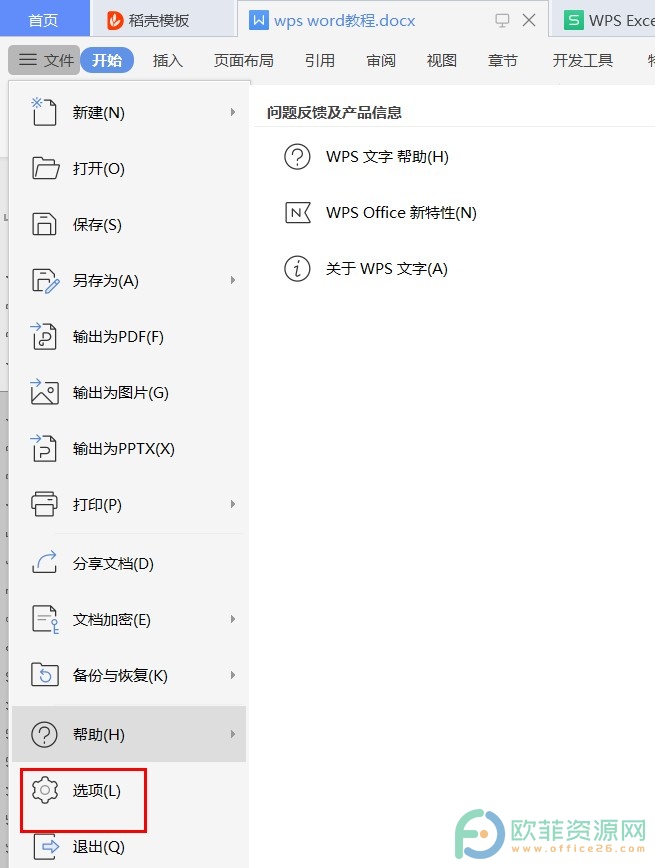Expand the 打印(P) submenu arrow
This screenshot has width=655, height=868.
pyautogui.click(x=233, y=504)
